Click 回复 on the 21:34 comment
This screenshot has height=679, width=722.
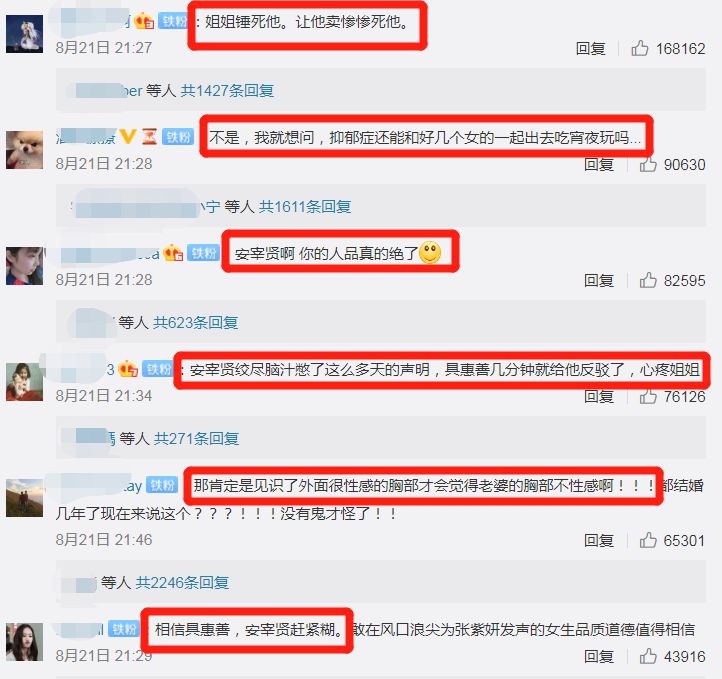click(599, 396)
